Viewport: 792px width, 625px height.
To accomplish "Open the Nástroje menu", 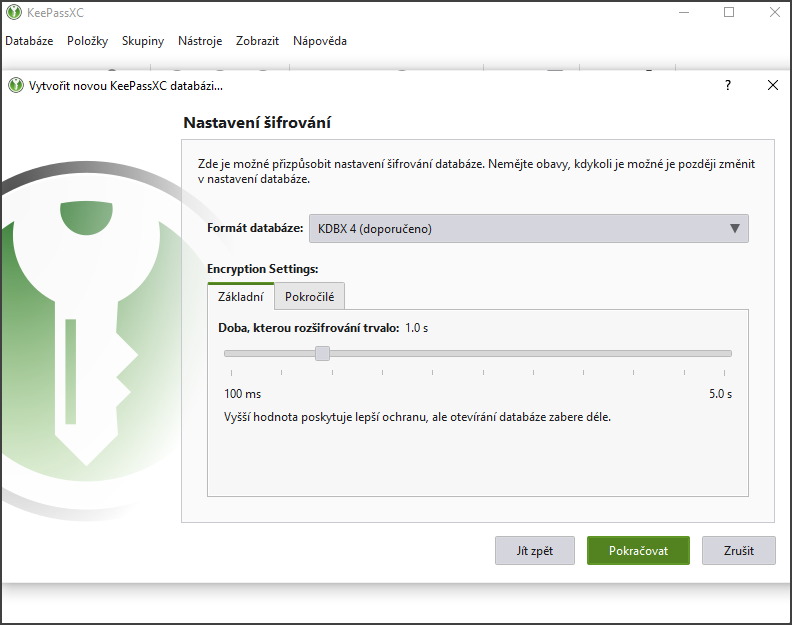I will tap(200, 41).
